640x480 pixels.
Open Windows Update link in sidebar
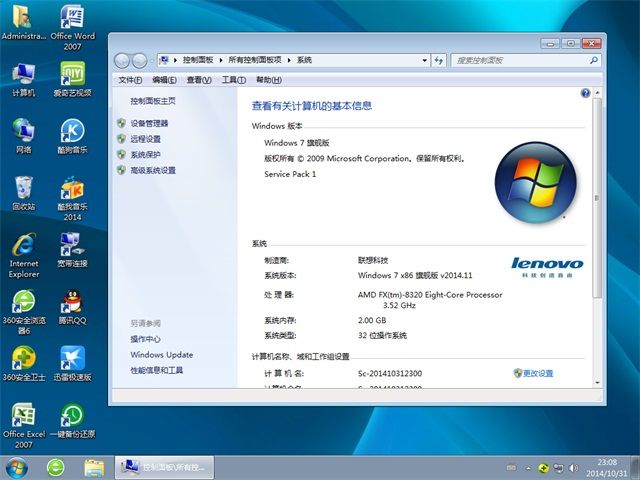[x=161, y=355]
